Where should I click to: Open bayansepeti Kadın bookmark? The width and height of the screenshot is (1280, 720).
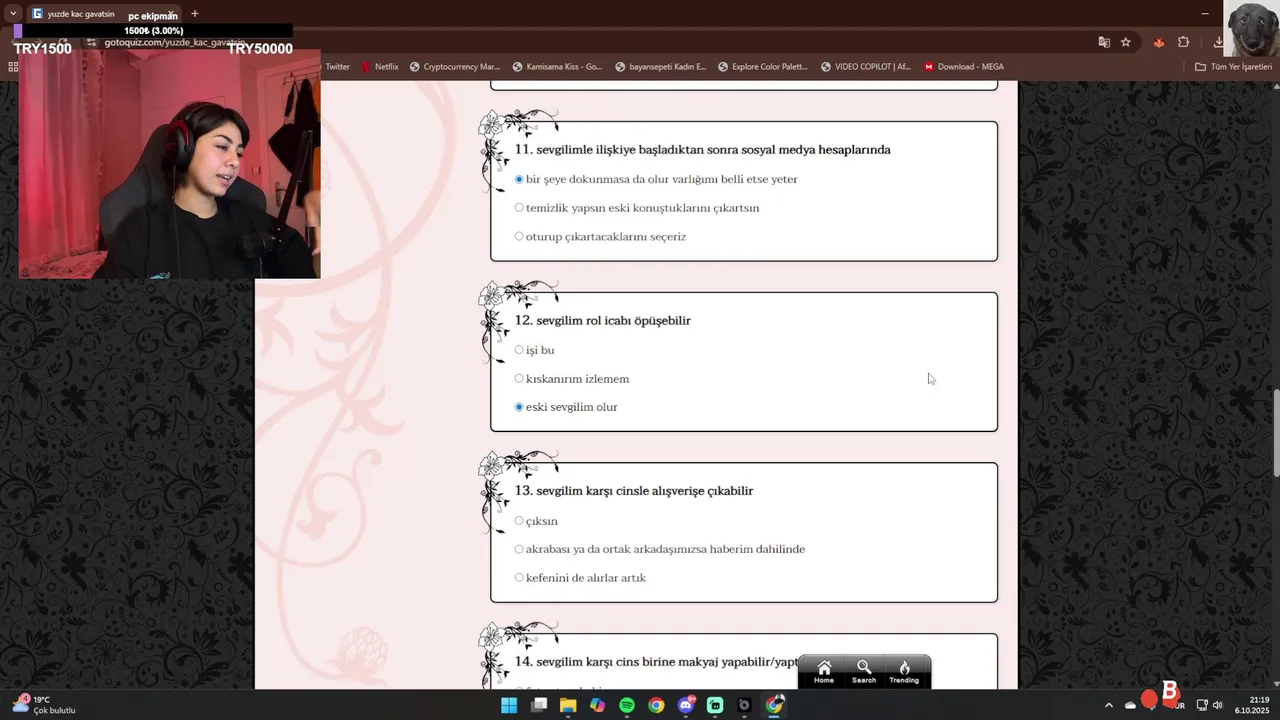[660, 67]
